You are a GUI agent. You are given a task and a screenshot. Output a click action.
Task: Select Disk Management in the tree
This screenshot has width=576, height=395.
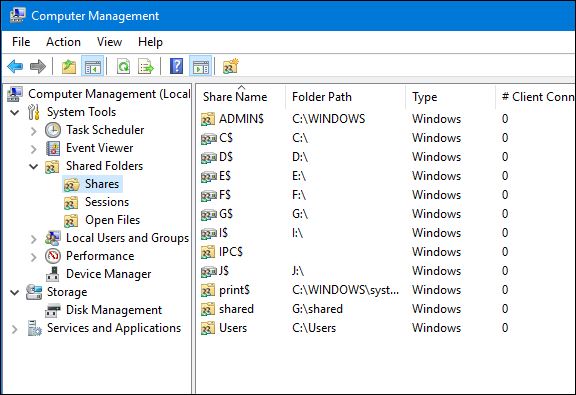coord(114,310)
